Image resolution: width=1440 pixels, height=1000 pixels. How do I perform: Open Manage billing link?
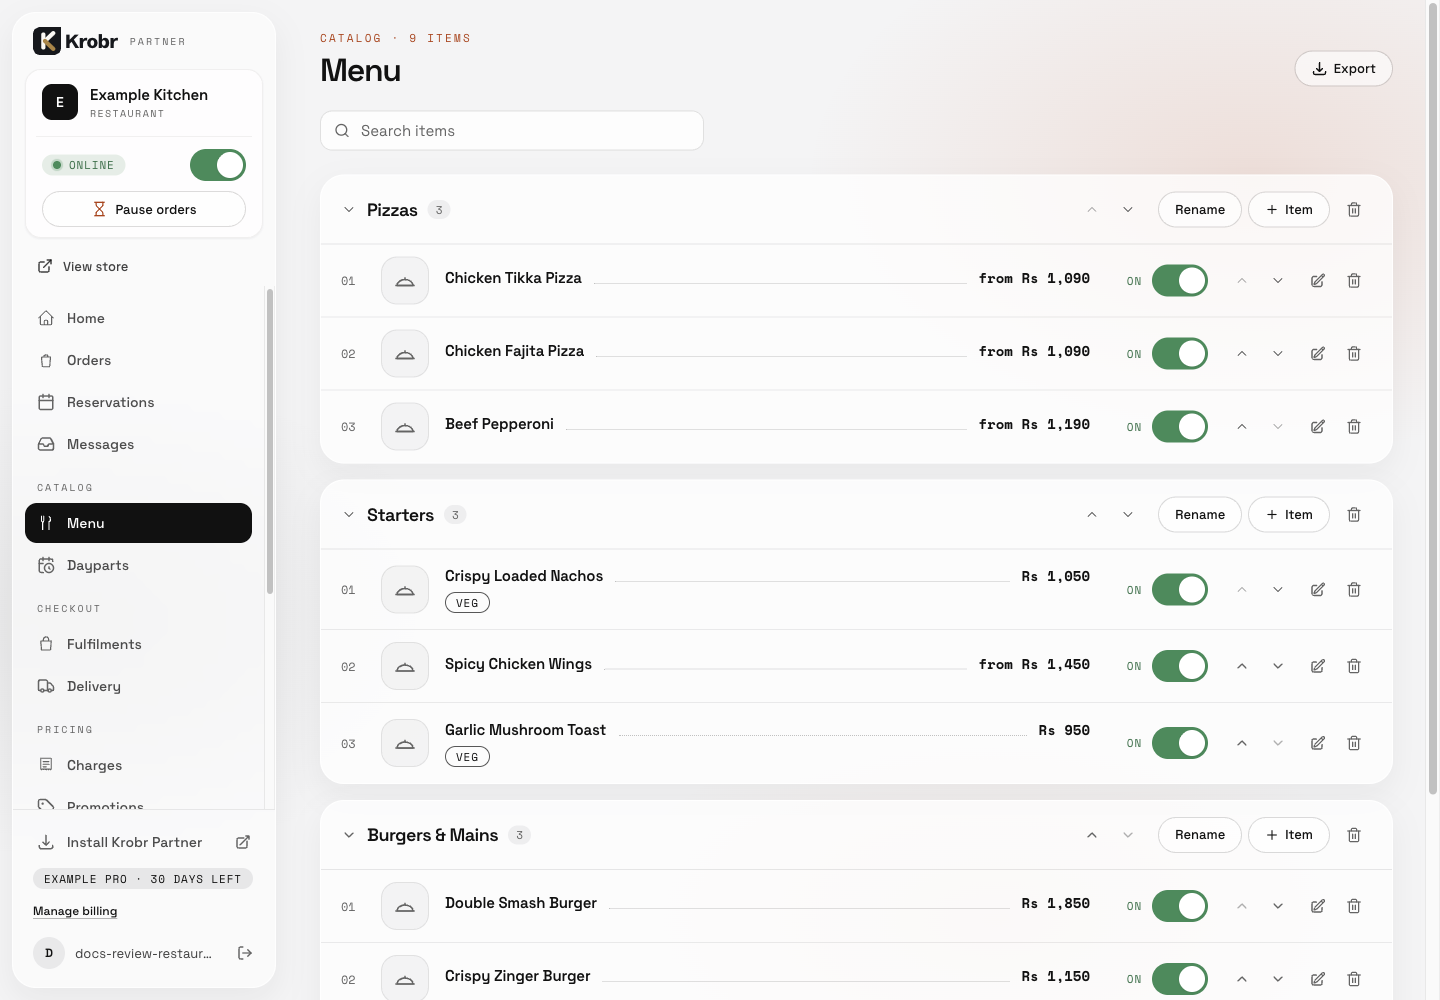coord(75,911)
